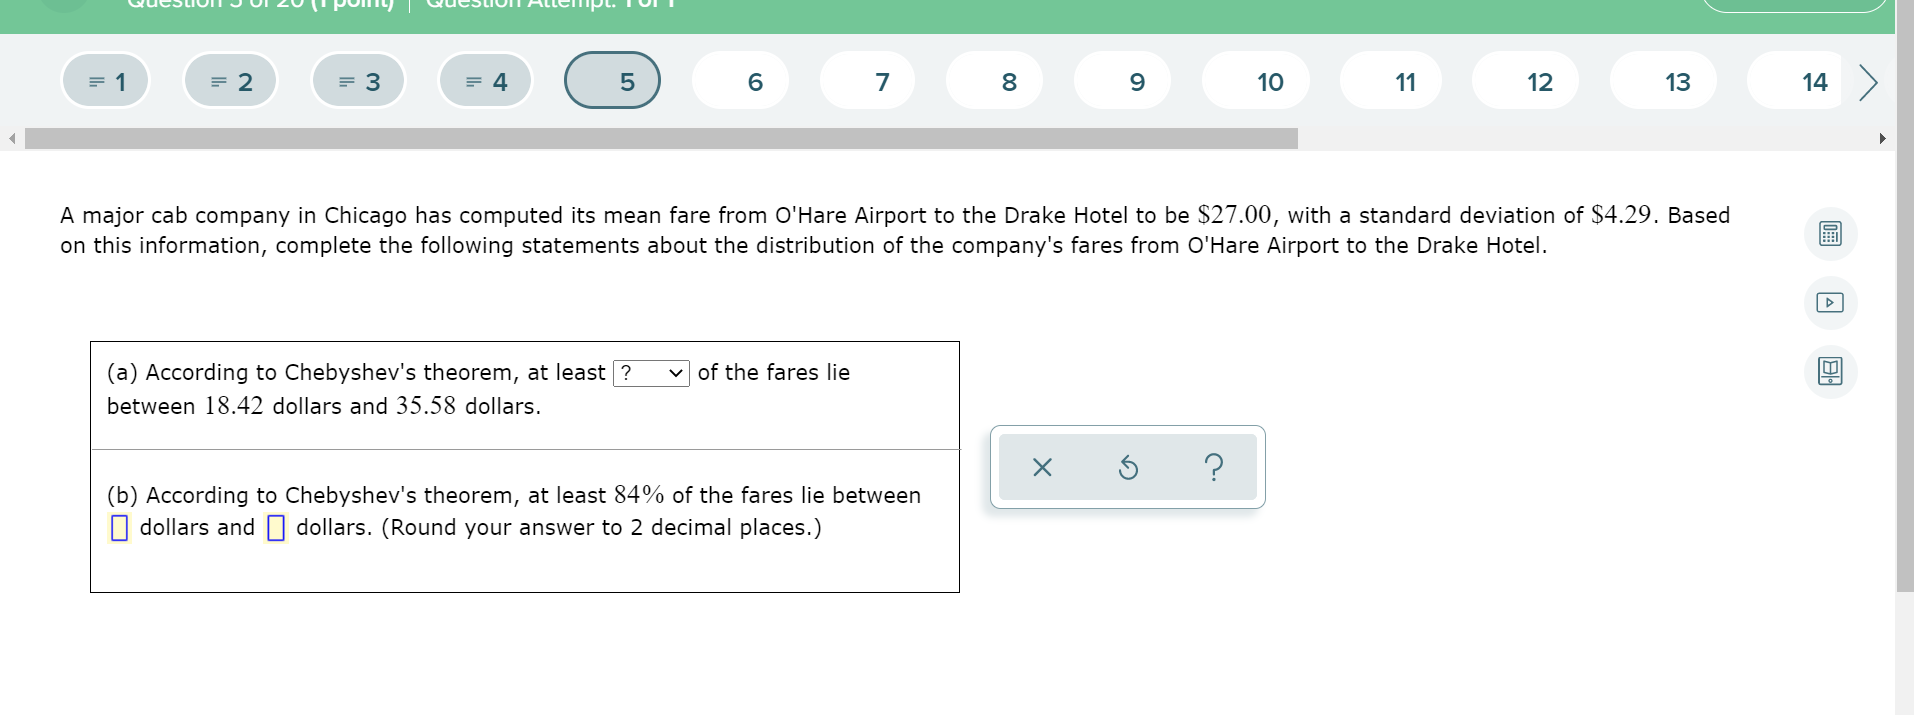
Task: Open help via the question mark icon
Action: pyautogui.click(x=1213, y=467)
